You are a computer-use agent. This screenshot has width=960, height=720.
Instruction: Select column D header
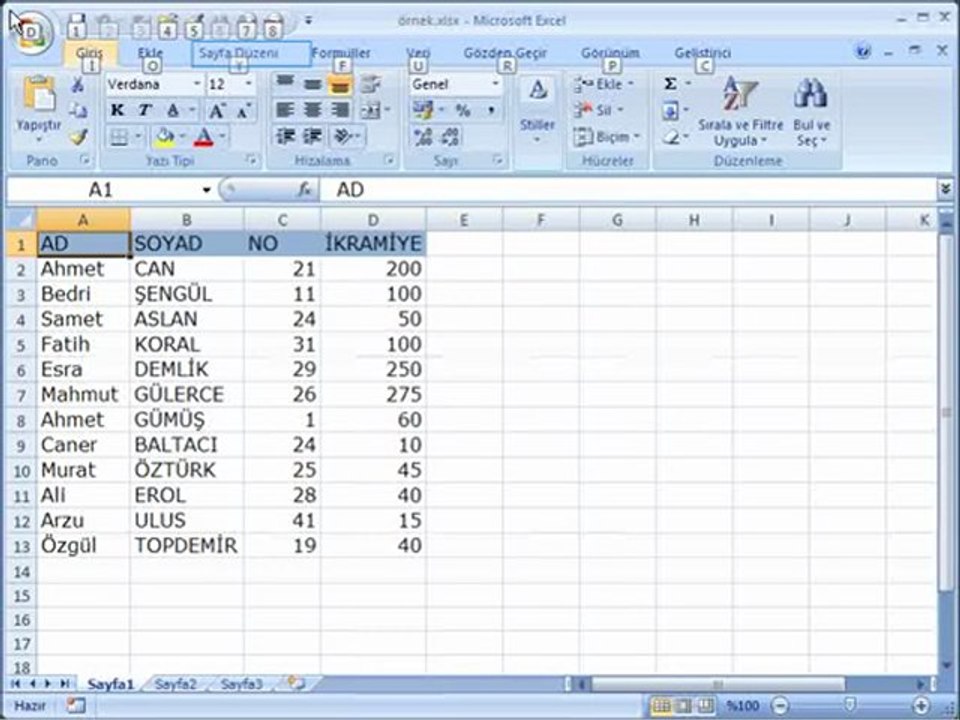(x=373, y=220)
